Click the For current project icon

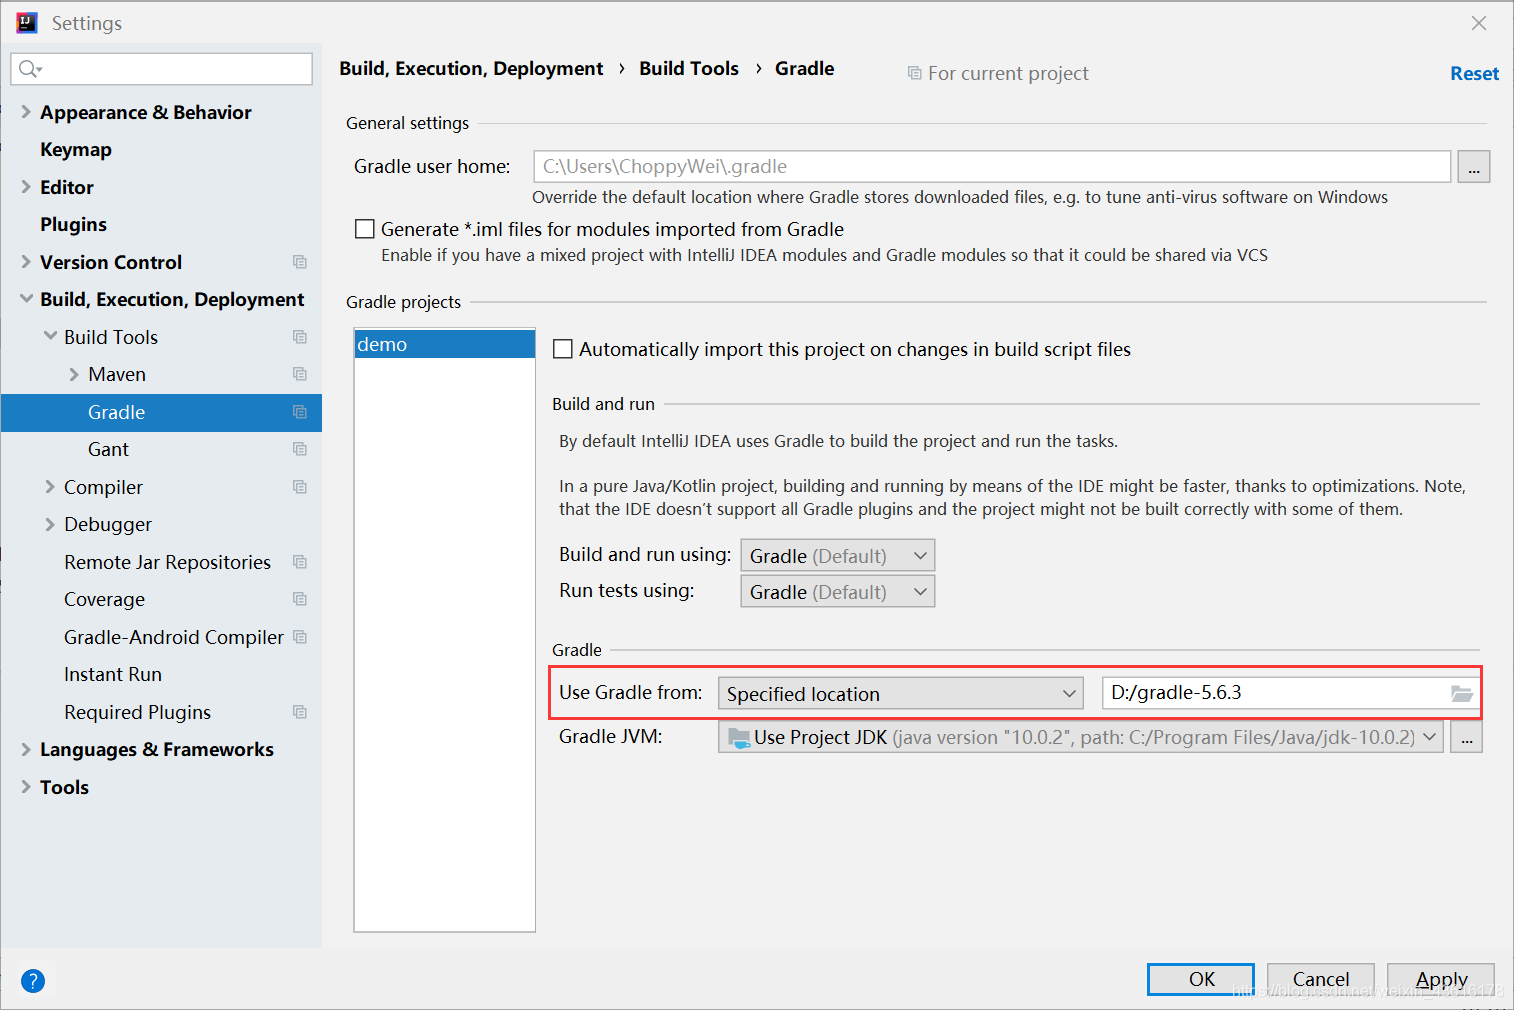coord(914,73)
